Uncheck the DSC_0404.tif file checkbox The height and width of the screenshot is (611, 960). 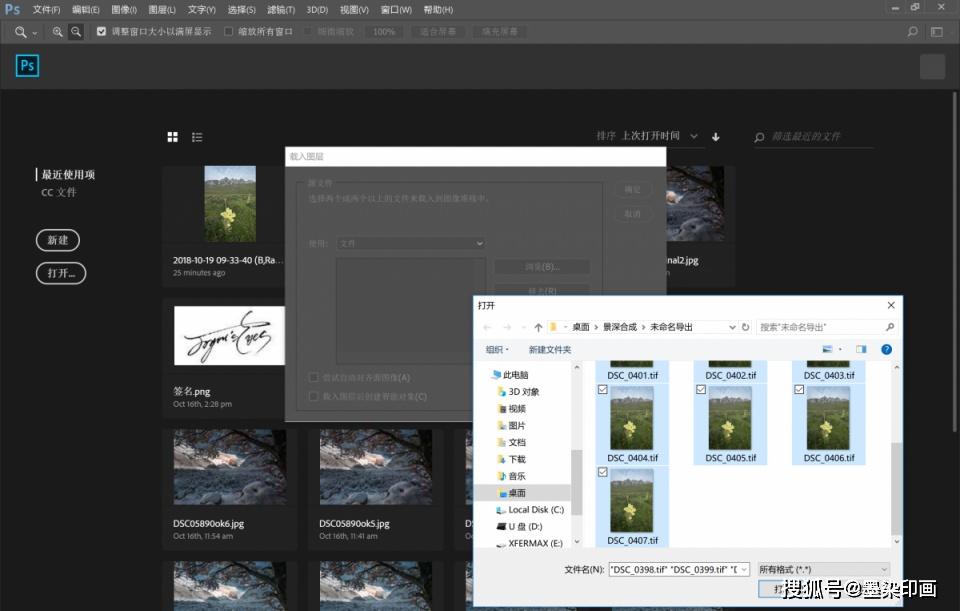(x=601, y=389)
